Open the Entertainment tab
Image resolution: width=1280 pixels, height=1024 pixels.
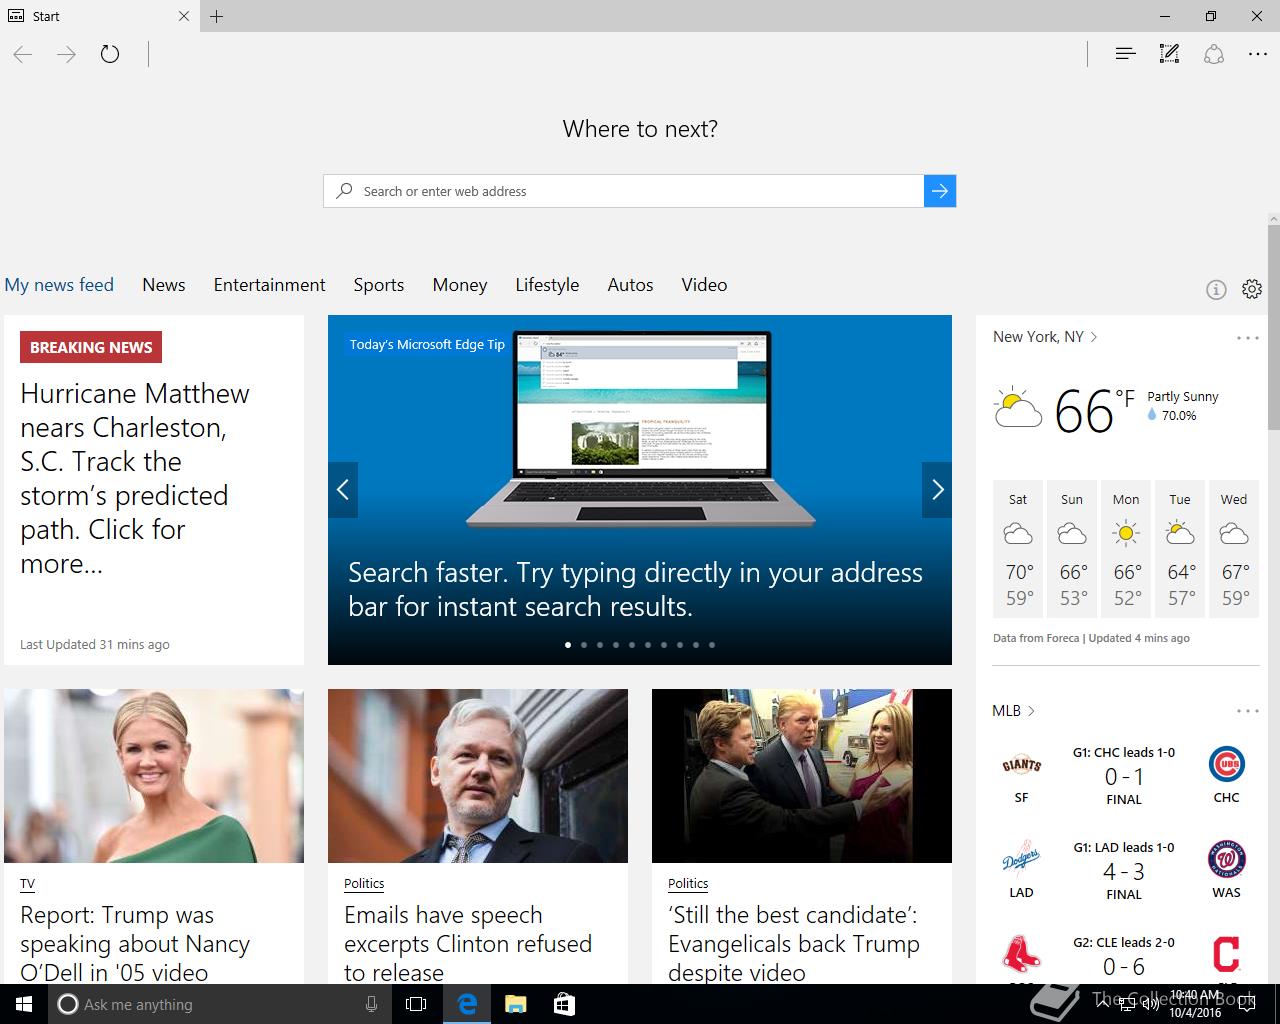click(269, 285)
